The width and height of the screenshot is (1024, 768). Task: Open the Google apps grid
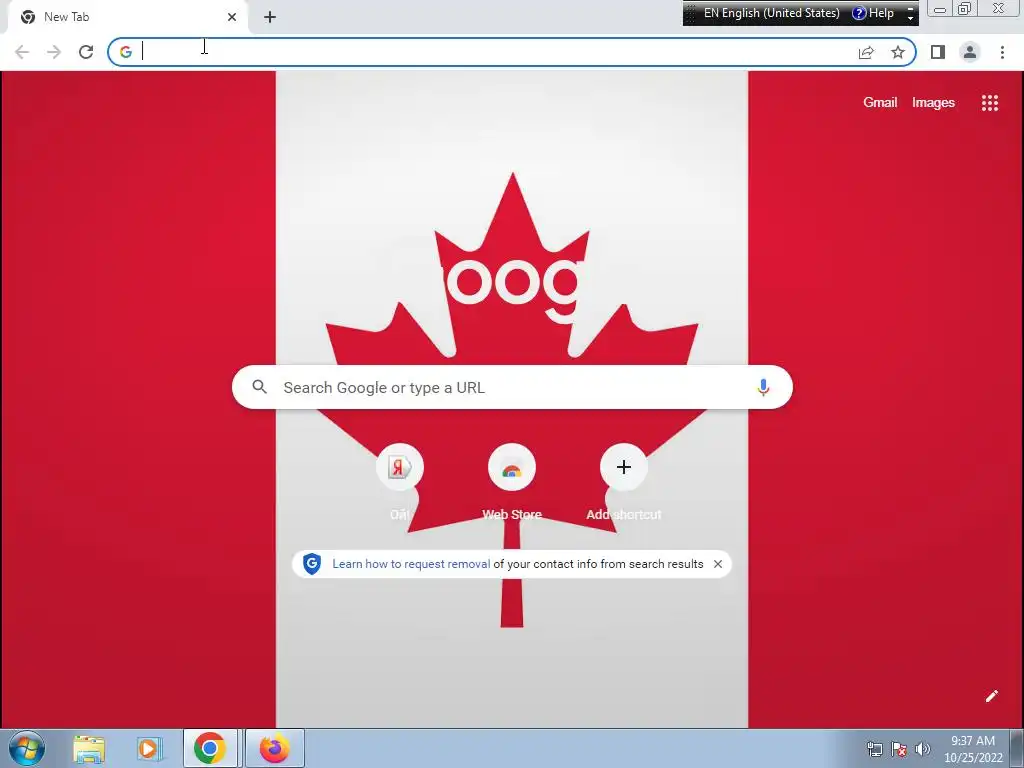989,103
